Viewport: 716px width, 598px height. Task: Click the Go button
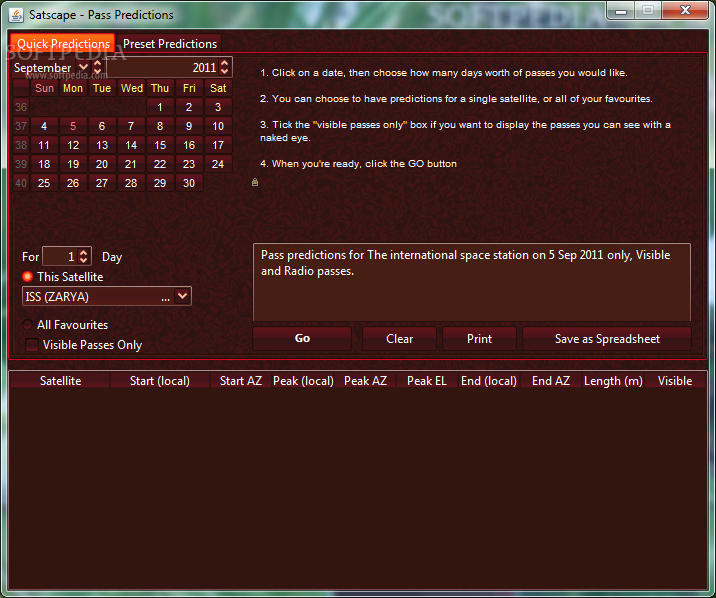[x=302, y=339]
